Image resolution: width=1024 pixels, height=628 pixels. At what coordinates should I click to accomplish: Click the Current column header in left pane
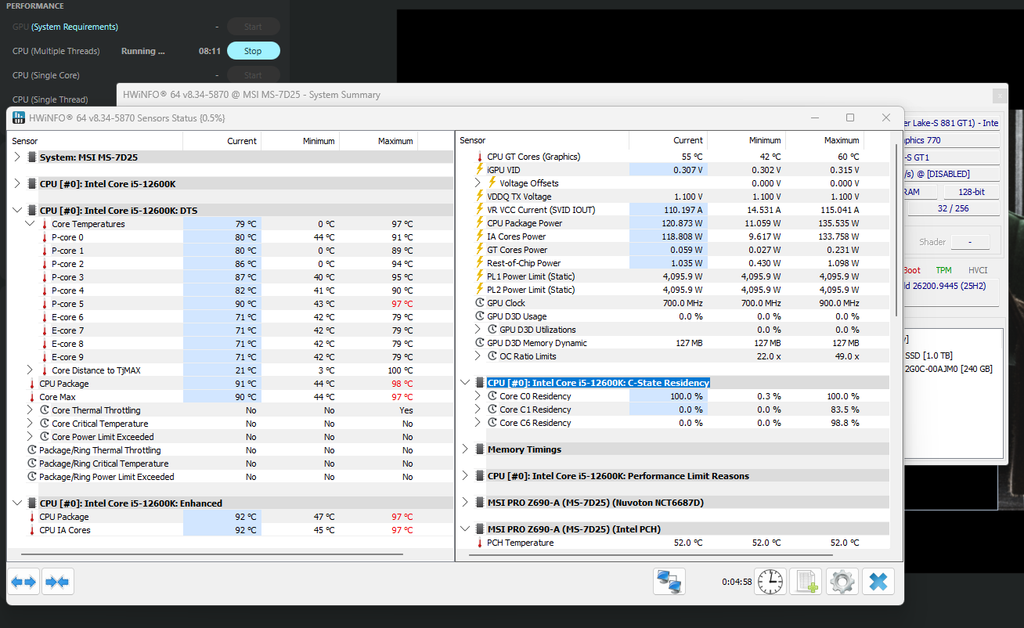point(221,141)
